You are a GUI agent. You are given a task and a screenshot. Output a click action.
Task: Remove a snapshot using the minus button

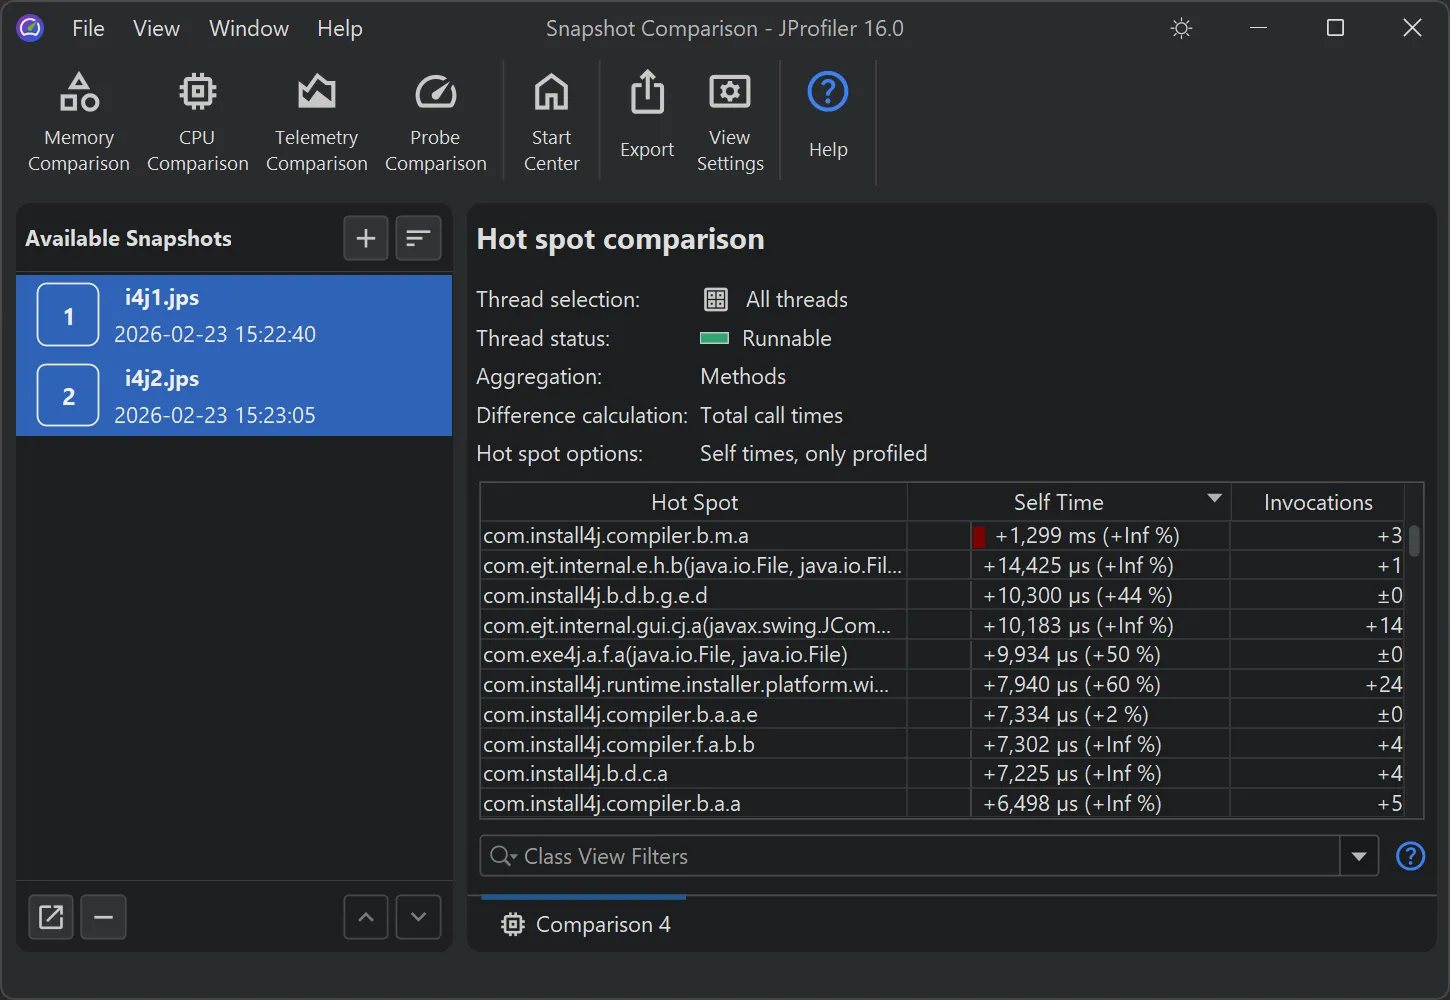point(103,917)
